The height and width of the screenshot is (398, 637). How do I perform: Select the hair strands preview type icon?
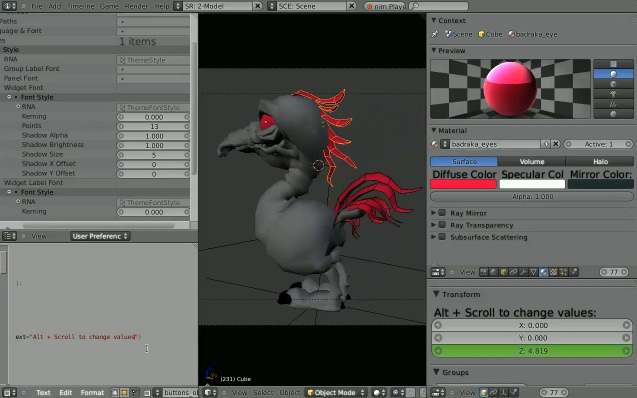pyautogui.click(x=613, y=104)
